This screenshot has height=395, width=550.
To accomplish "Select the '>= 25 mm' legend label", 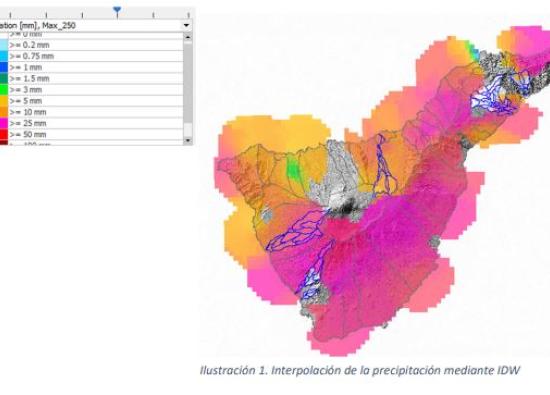I will pos(28,123).
